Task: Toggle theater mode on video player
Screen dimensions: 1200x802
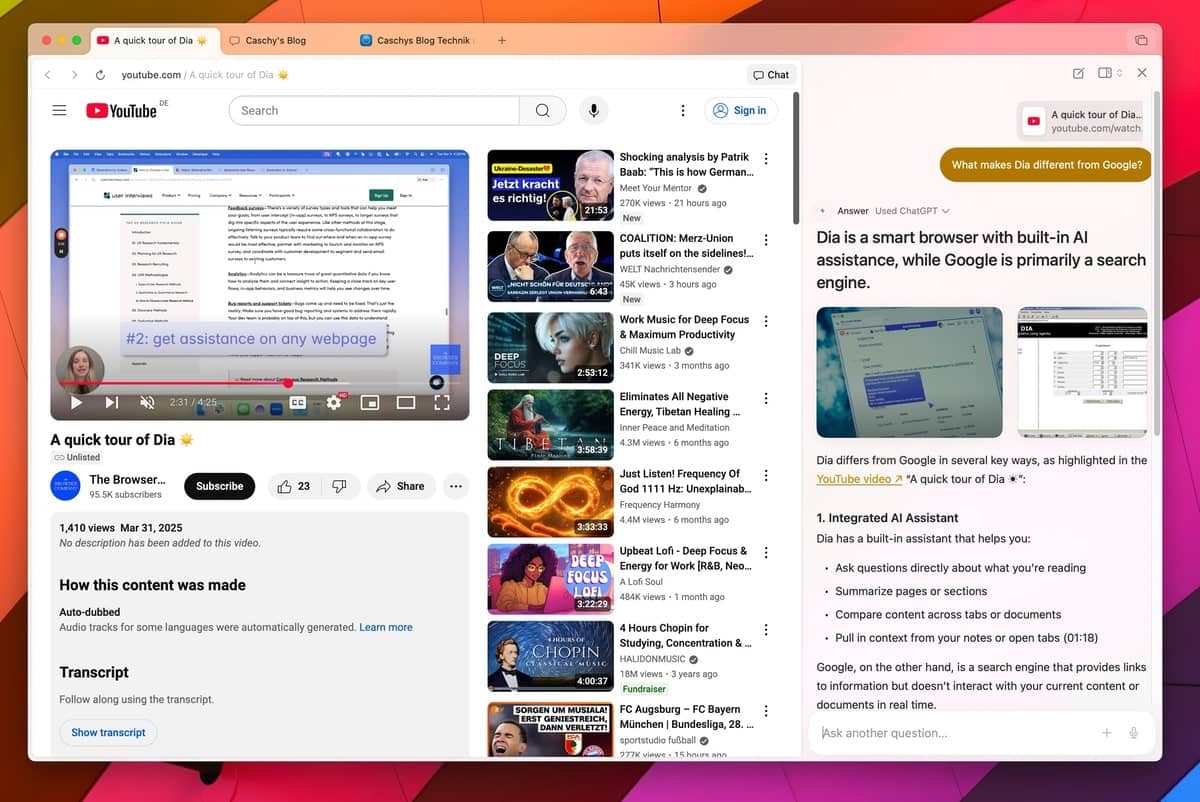Action: point(405,402)
